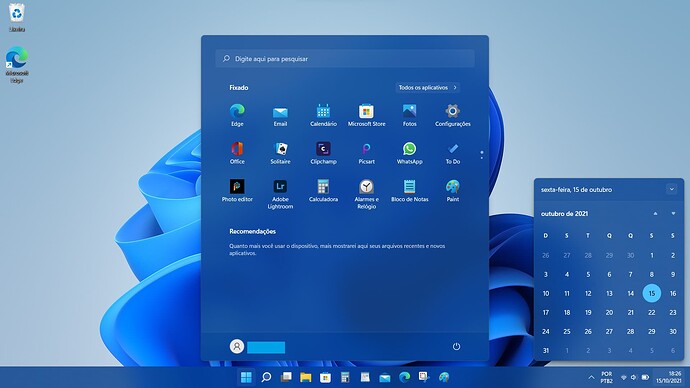
Task: Open Calculator on the taskbar
Action: pyautogui.click(x=345, y=377)
